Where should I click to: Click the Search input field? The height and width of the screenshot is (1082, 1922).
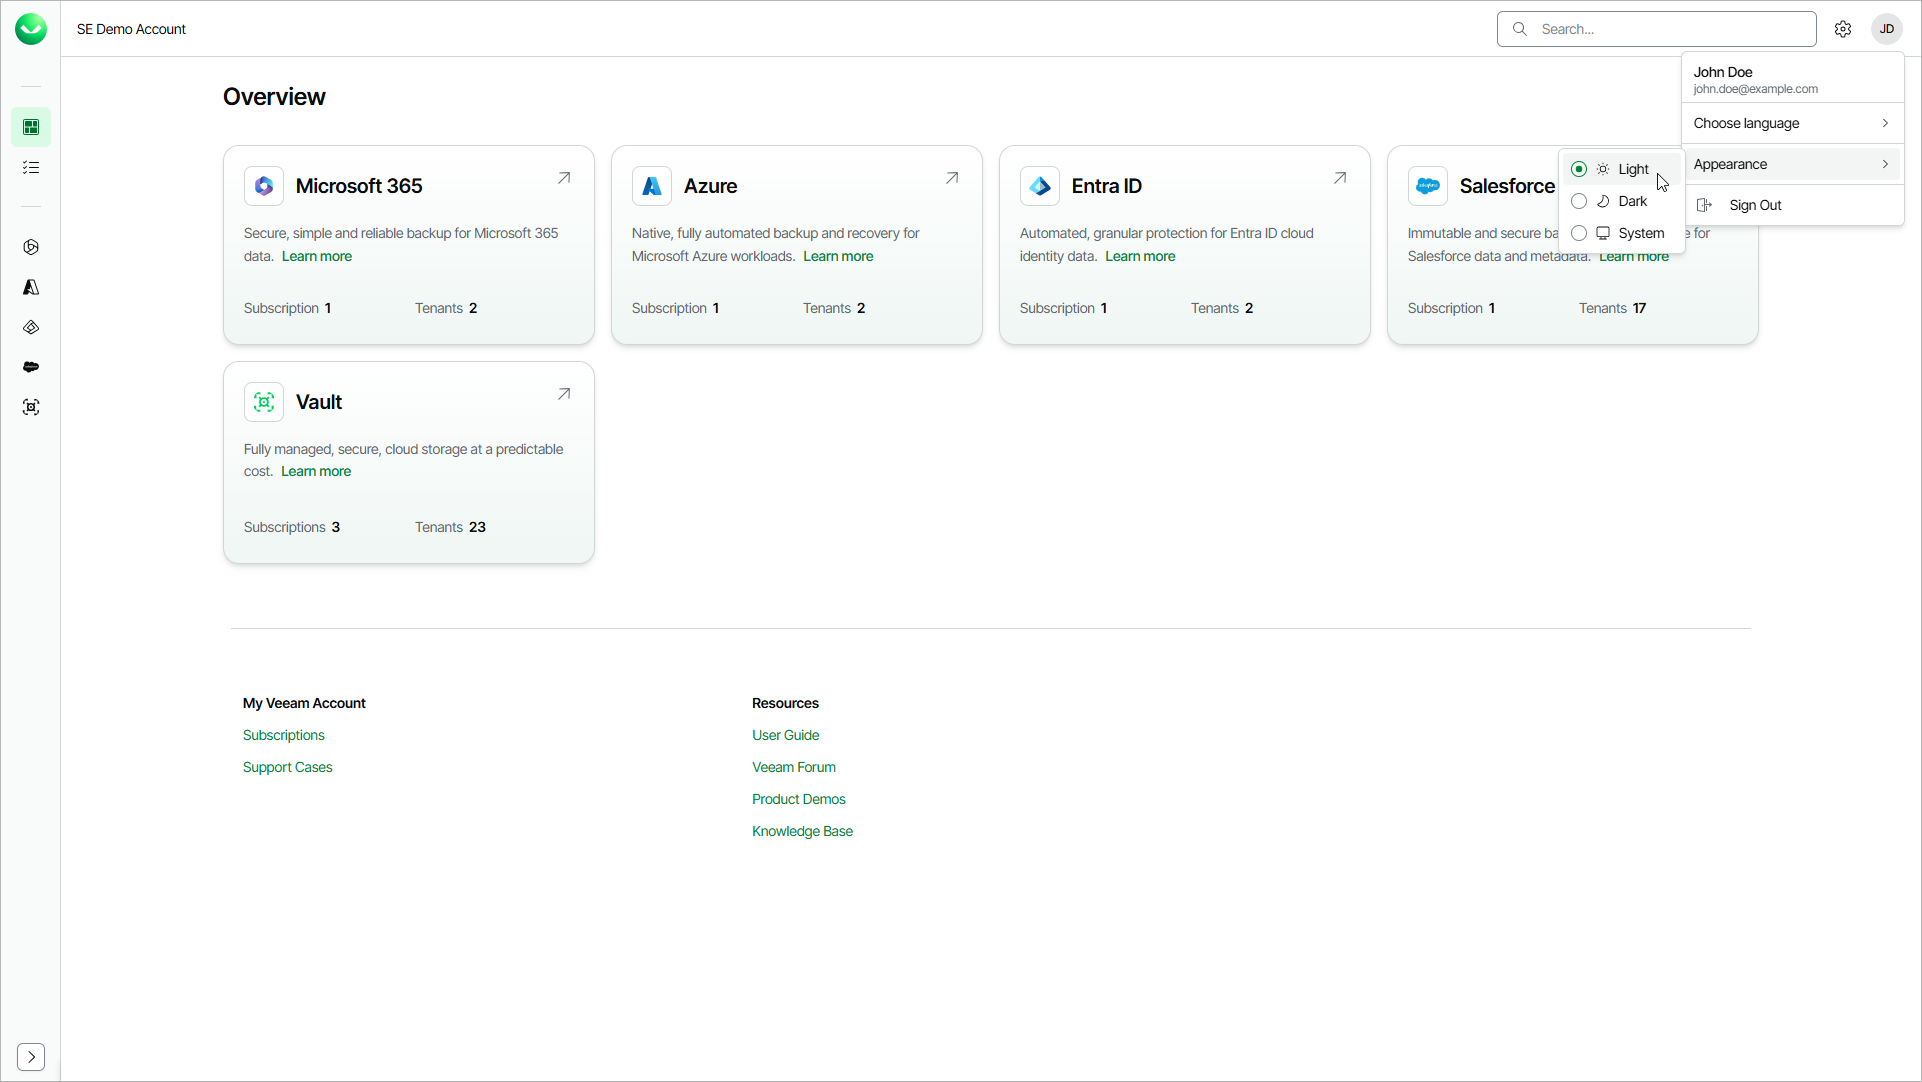[1670, 29]
